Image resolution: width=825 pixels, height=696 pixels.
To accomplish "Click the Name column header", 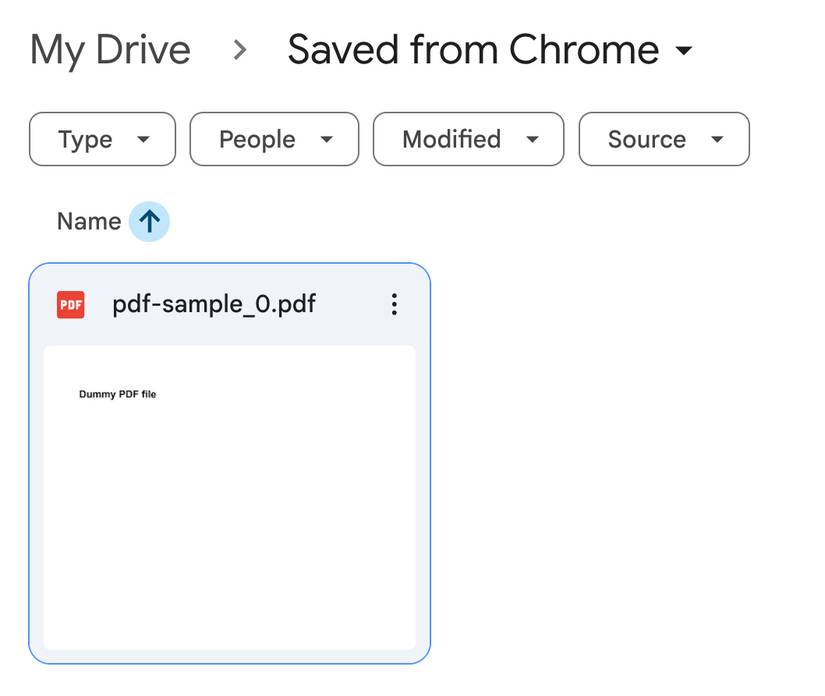I will click(88, 221).
